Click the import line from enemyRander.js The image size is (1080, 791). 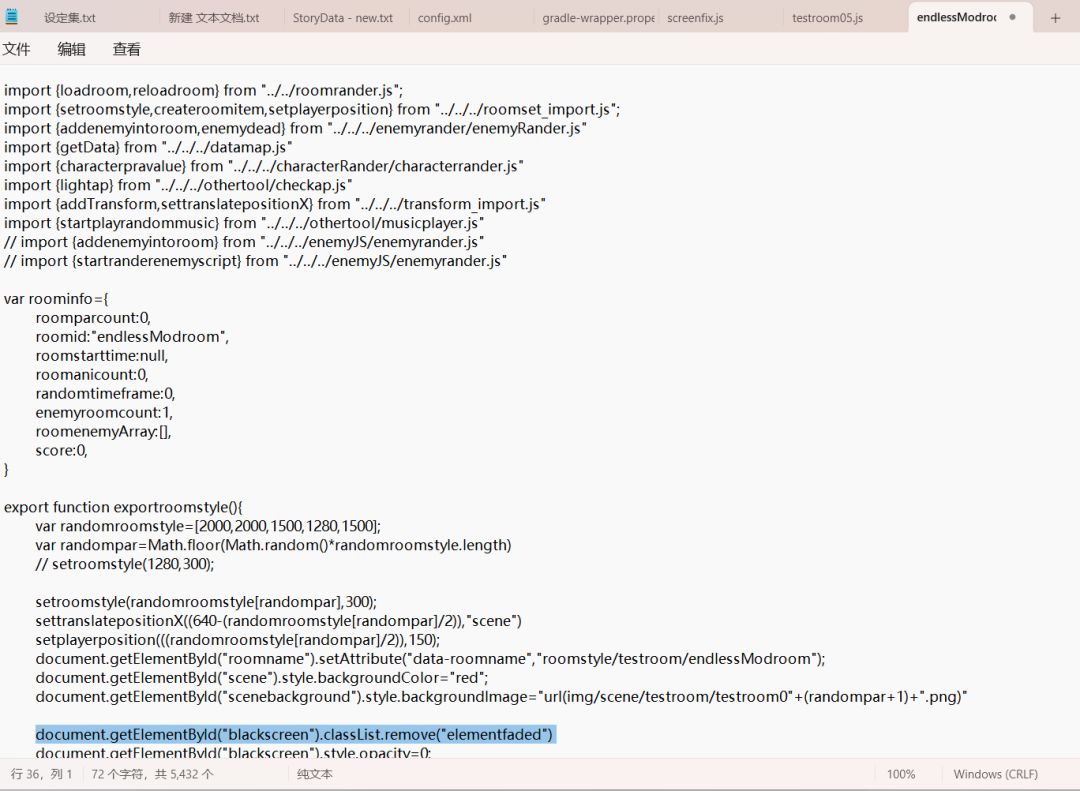[295, 128]
